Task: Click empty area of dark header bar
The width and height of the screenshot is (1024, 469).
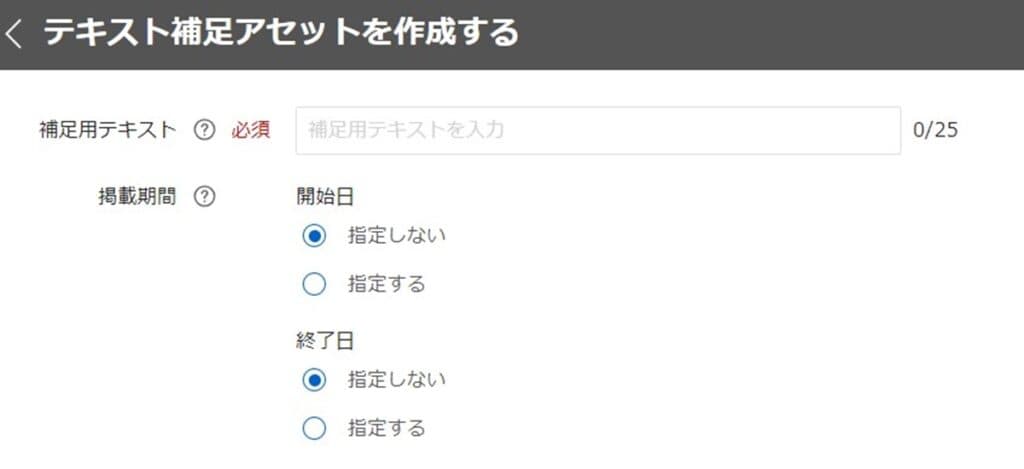Action: point(771,34)
